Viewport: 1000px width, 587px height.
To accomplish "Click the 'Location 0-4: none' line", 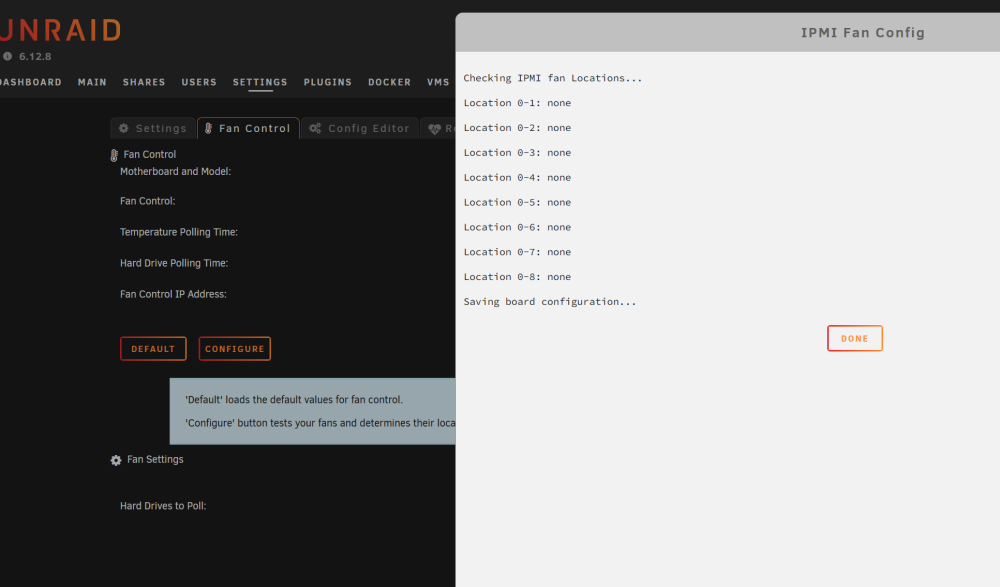I will [517, 177].
